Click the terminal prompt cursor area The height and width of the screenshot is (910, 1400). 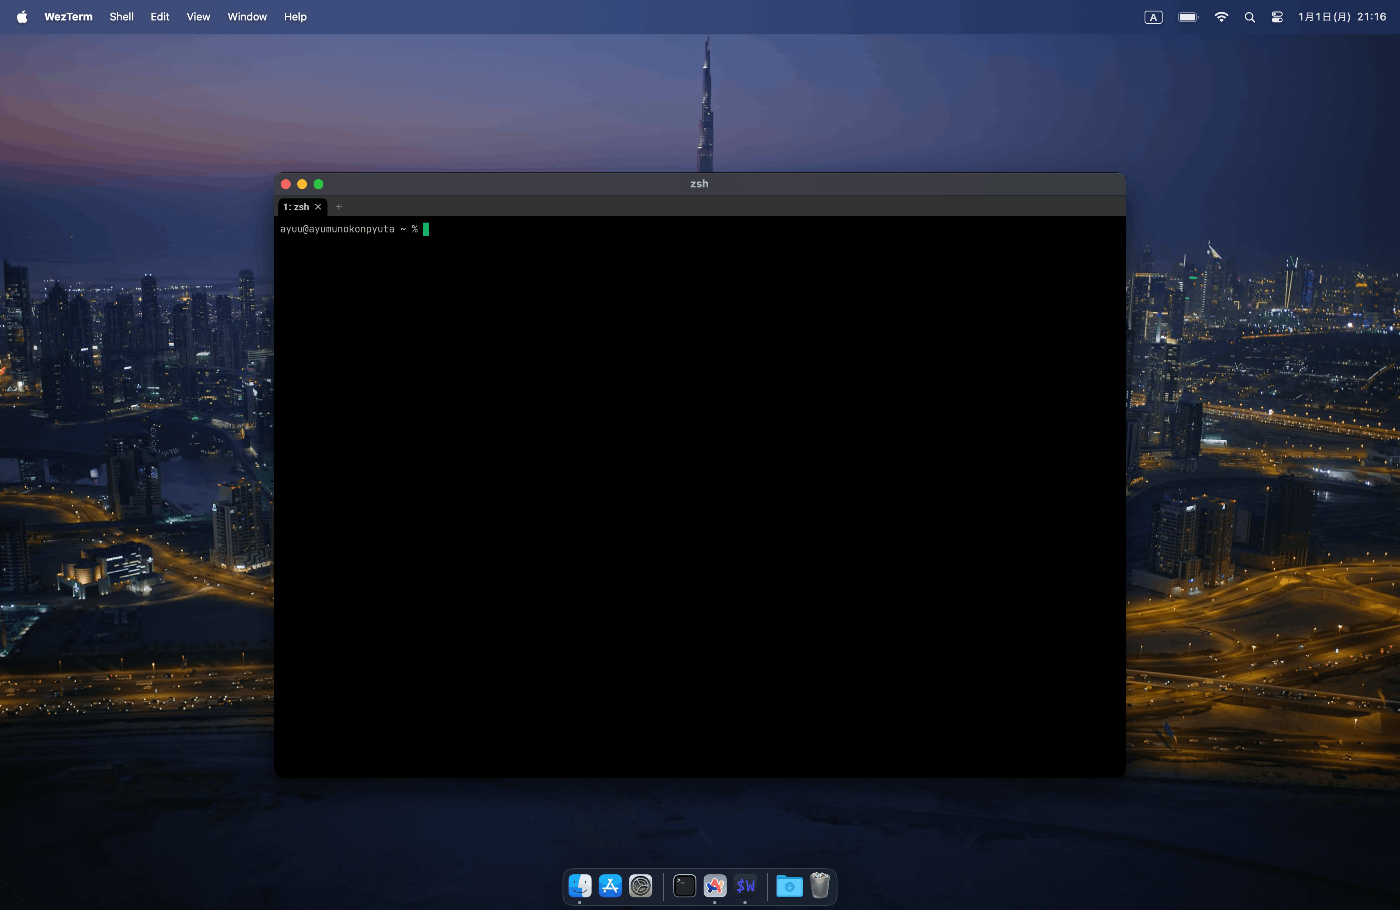(x=426, y=229)
